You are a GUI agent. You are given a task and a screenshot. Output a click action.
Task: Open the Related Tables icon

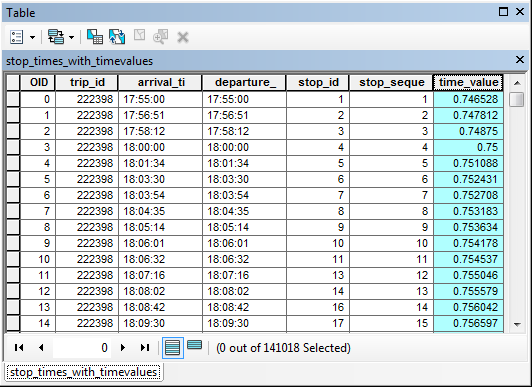pyautogui.click(x=56, y=37)
